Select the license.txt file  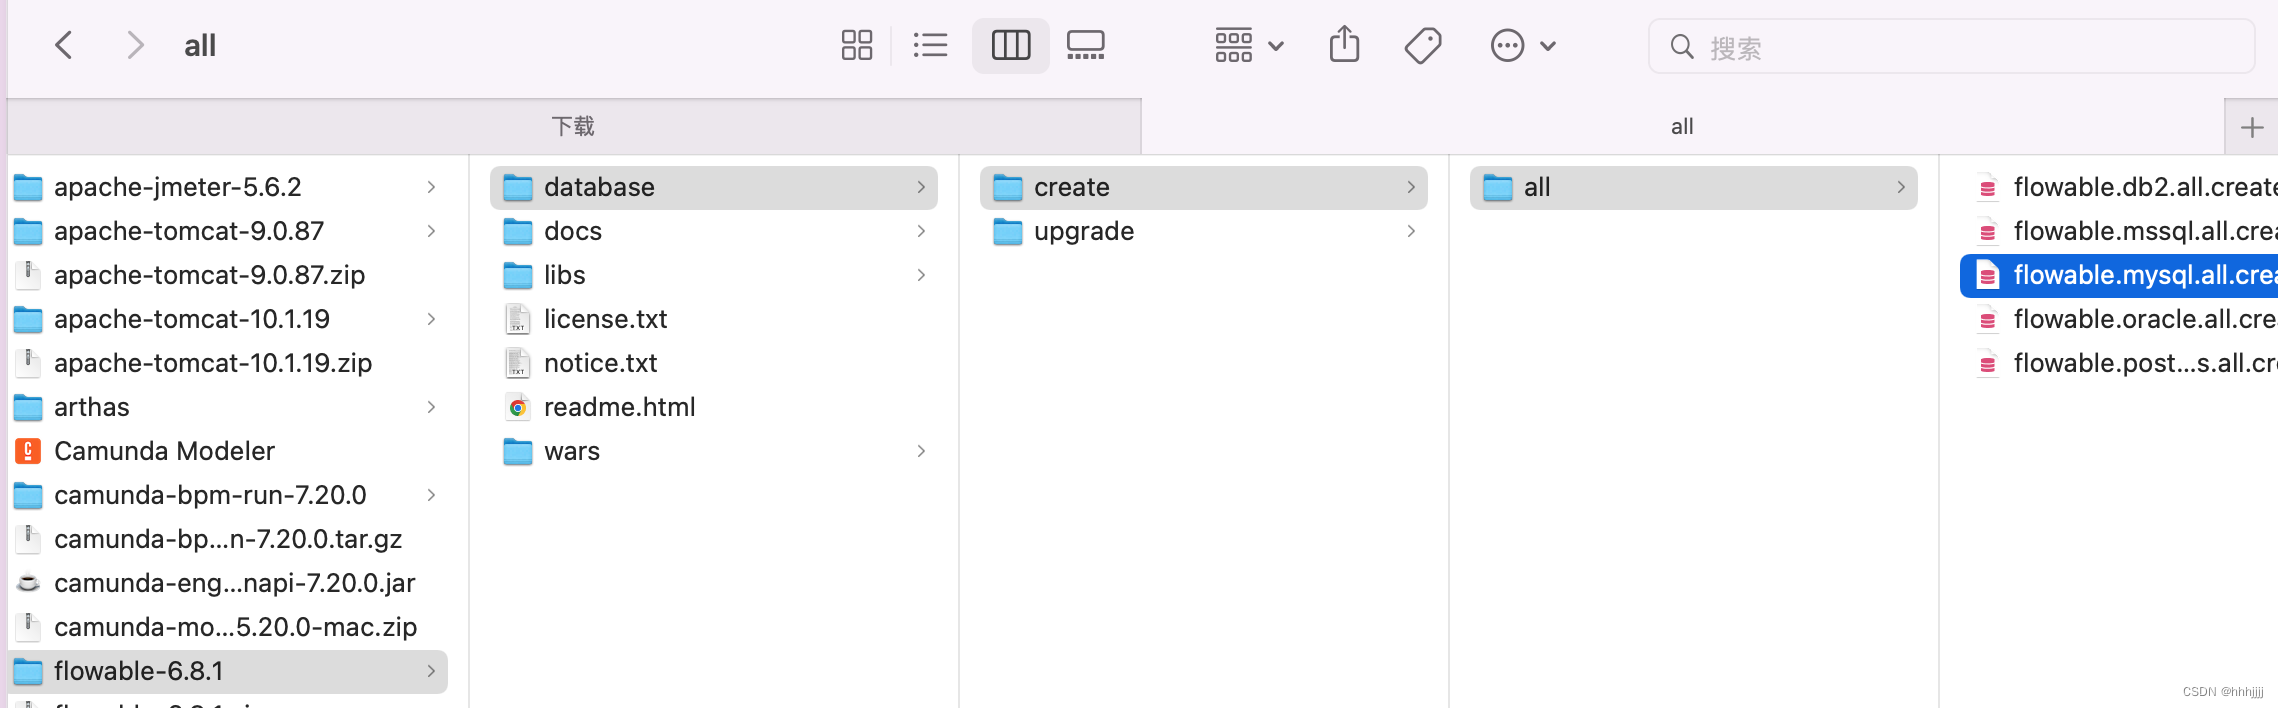[714, 319]
